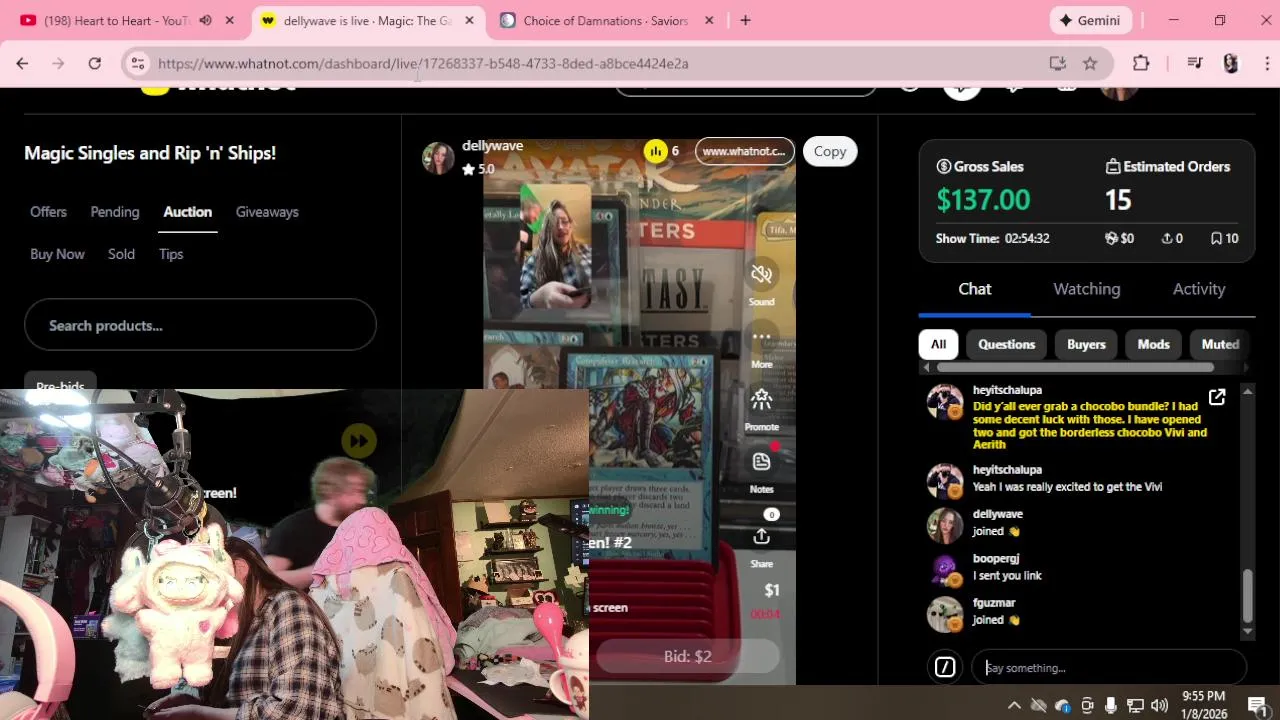Click the Bid: $2 button
The width and height of the screenshot is (1280, 720).
click(x=687, y=656)
